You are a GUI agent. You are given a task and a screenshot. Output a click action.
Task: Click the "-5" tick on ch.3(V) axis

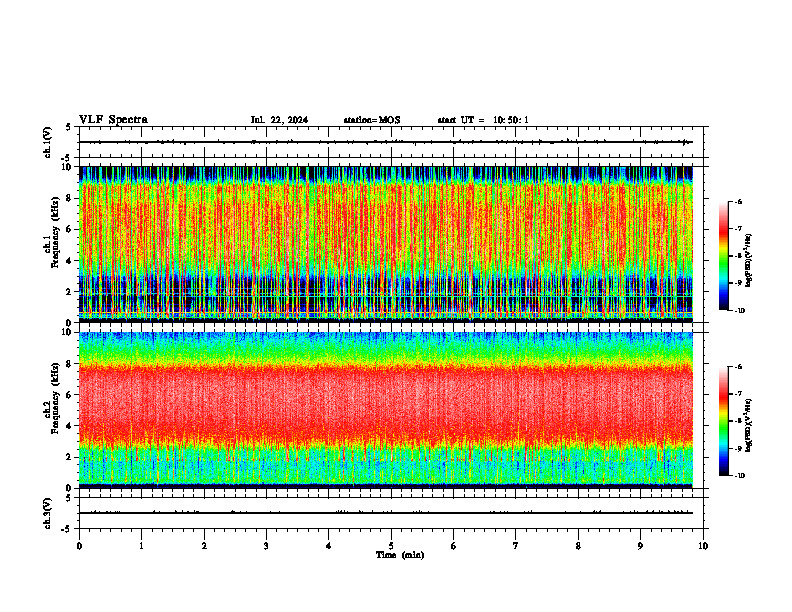[x=67, y=529]
